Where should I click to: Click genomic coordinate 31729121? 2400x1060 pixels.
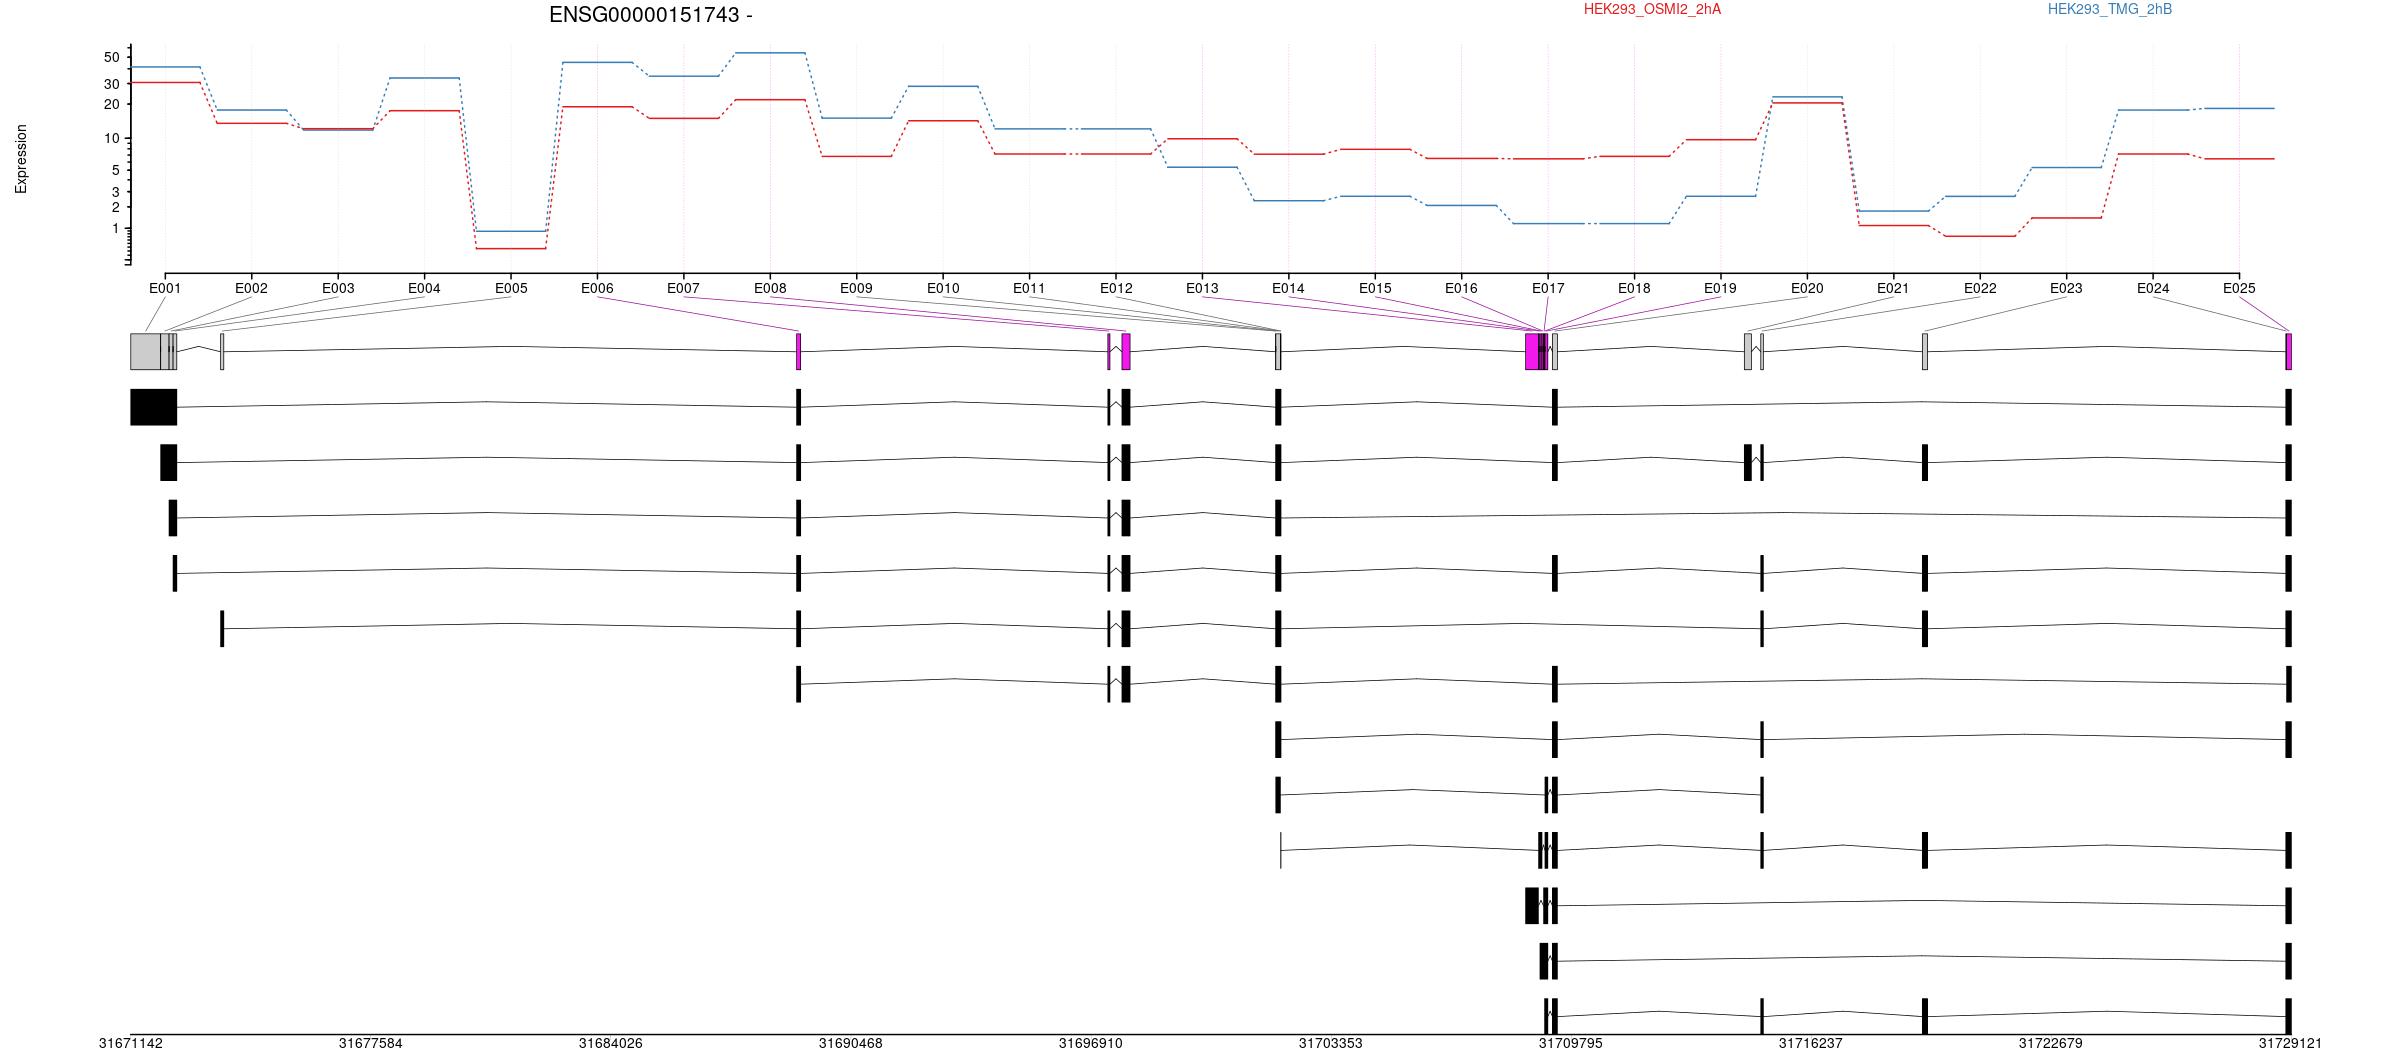pyautogui.click(x=2290, y=1043)
